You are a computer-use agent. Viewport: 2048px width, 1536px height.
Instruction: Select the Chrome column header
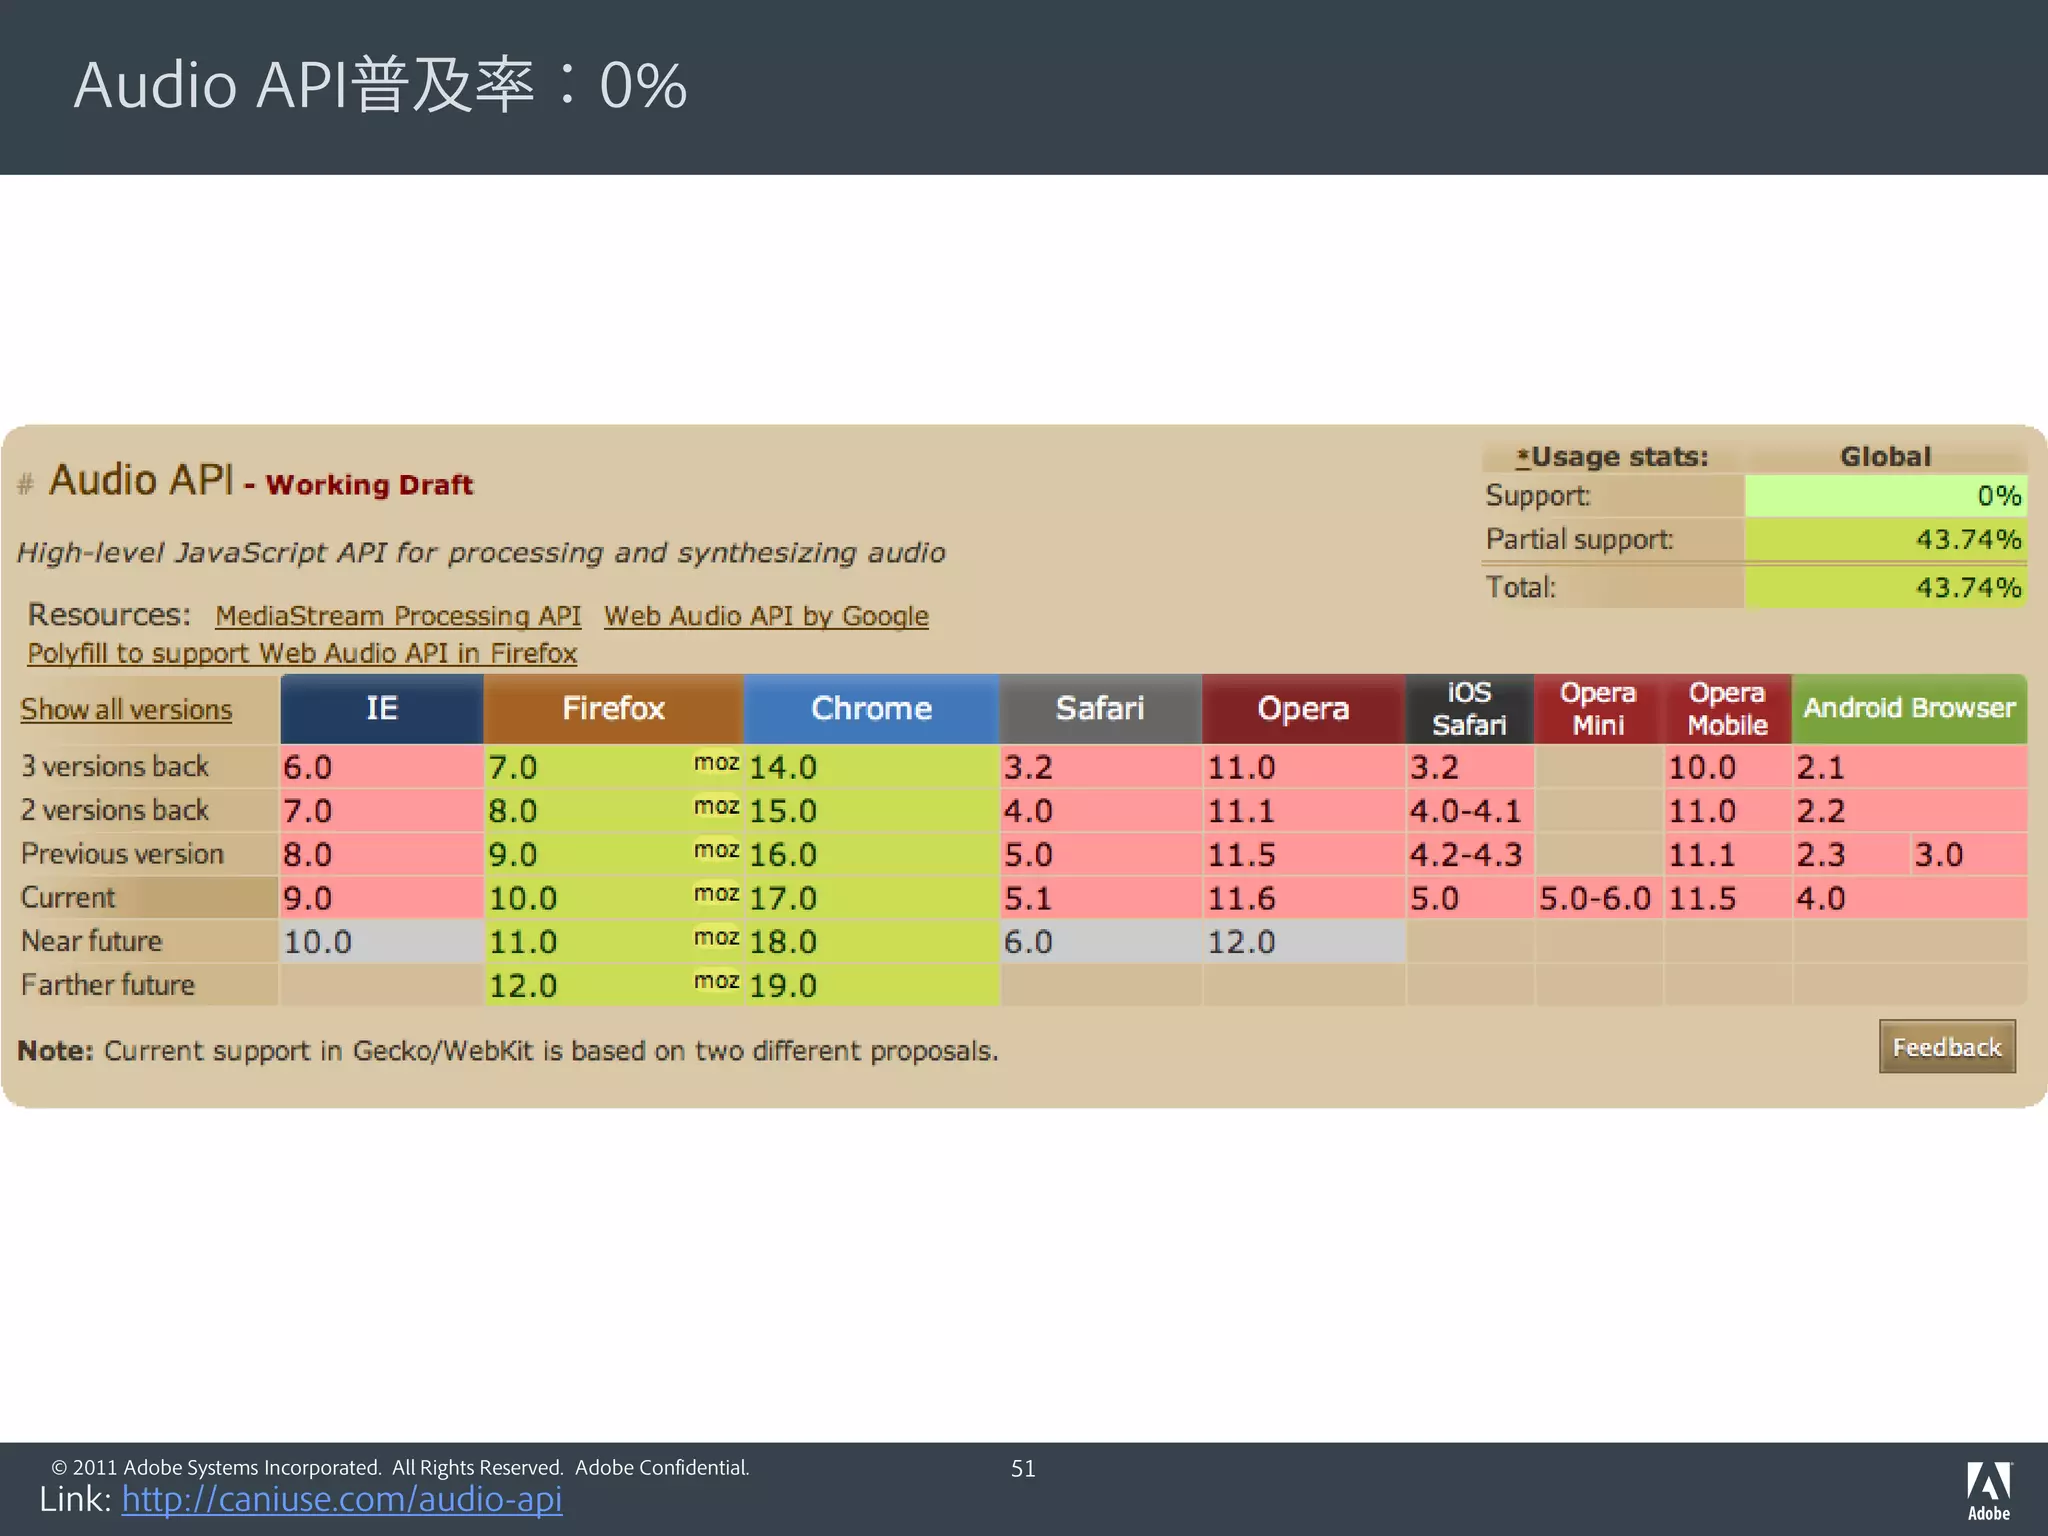click(x=871, y=709)
